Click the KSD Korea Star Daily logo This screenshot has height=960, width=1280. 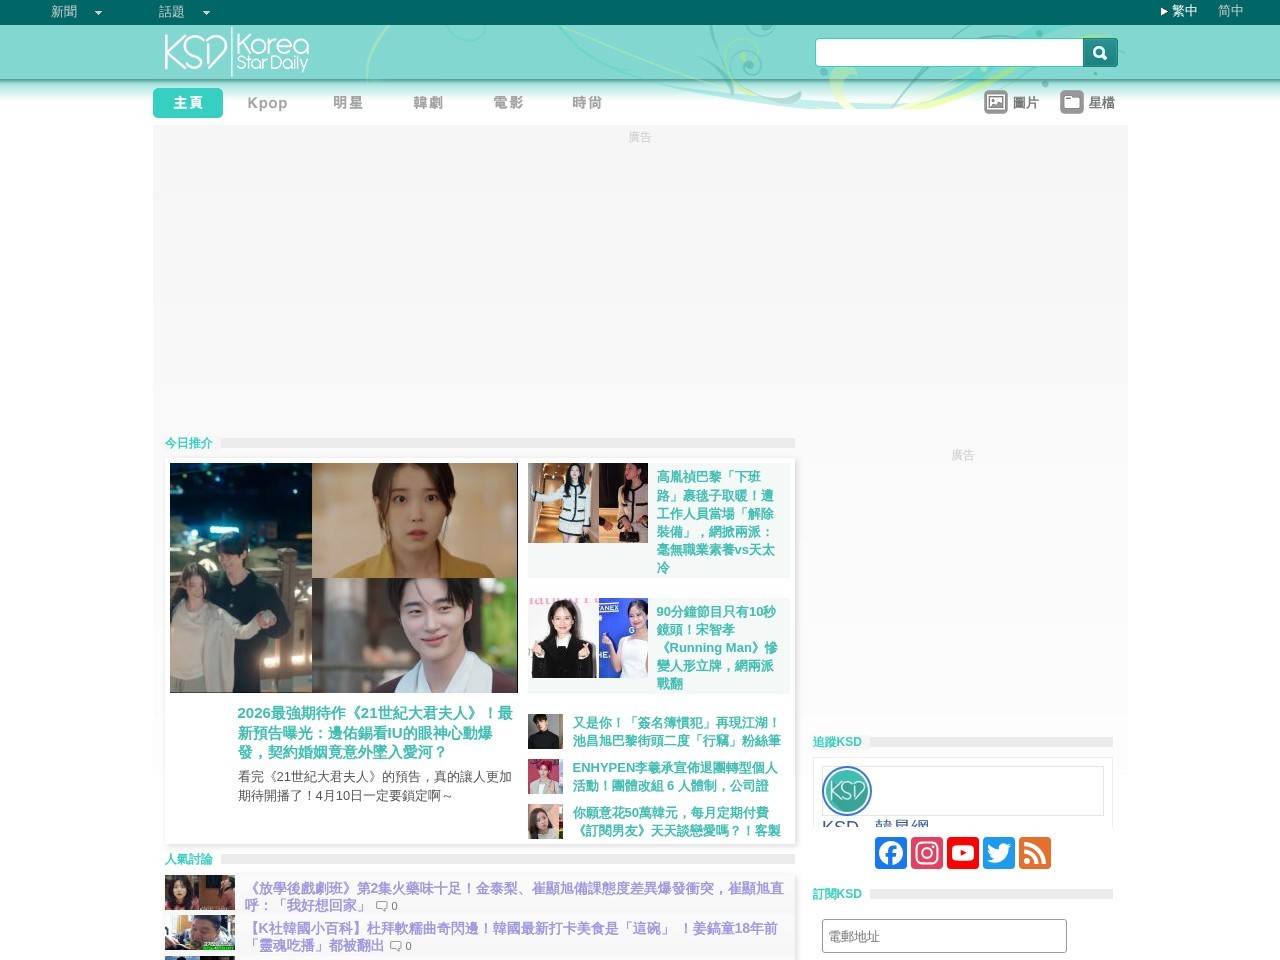tap(236, 52)
